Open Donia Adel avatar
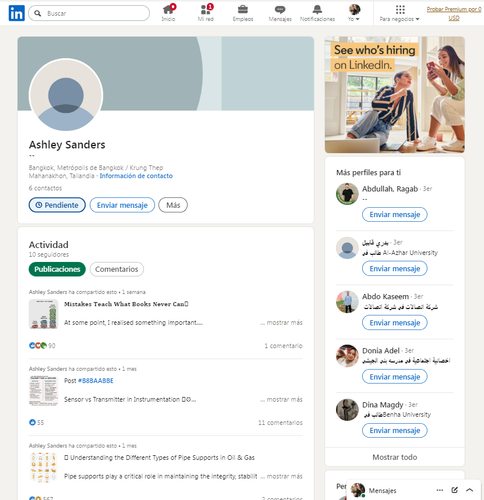The image size is (484, 500). point(347,356)
